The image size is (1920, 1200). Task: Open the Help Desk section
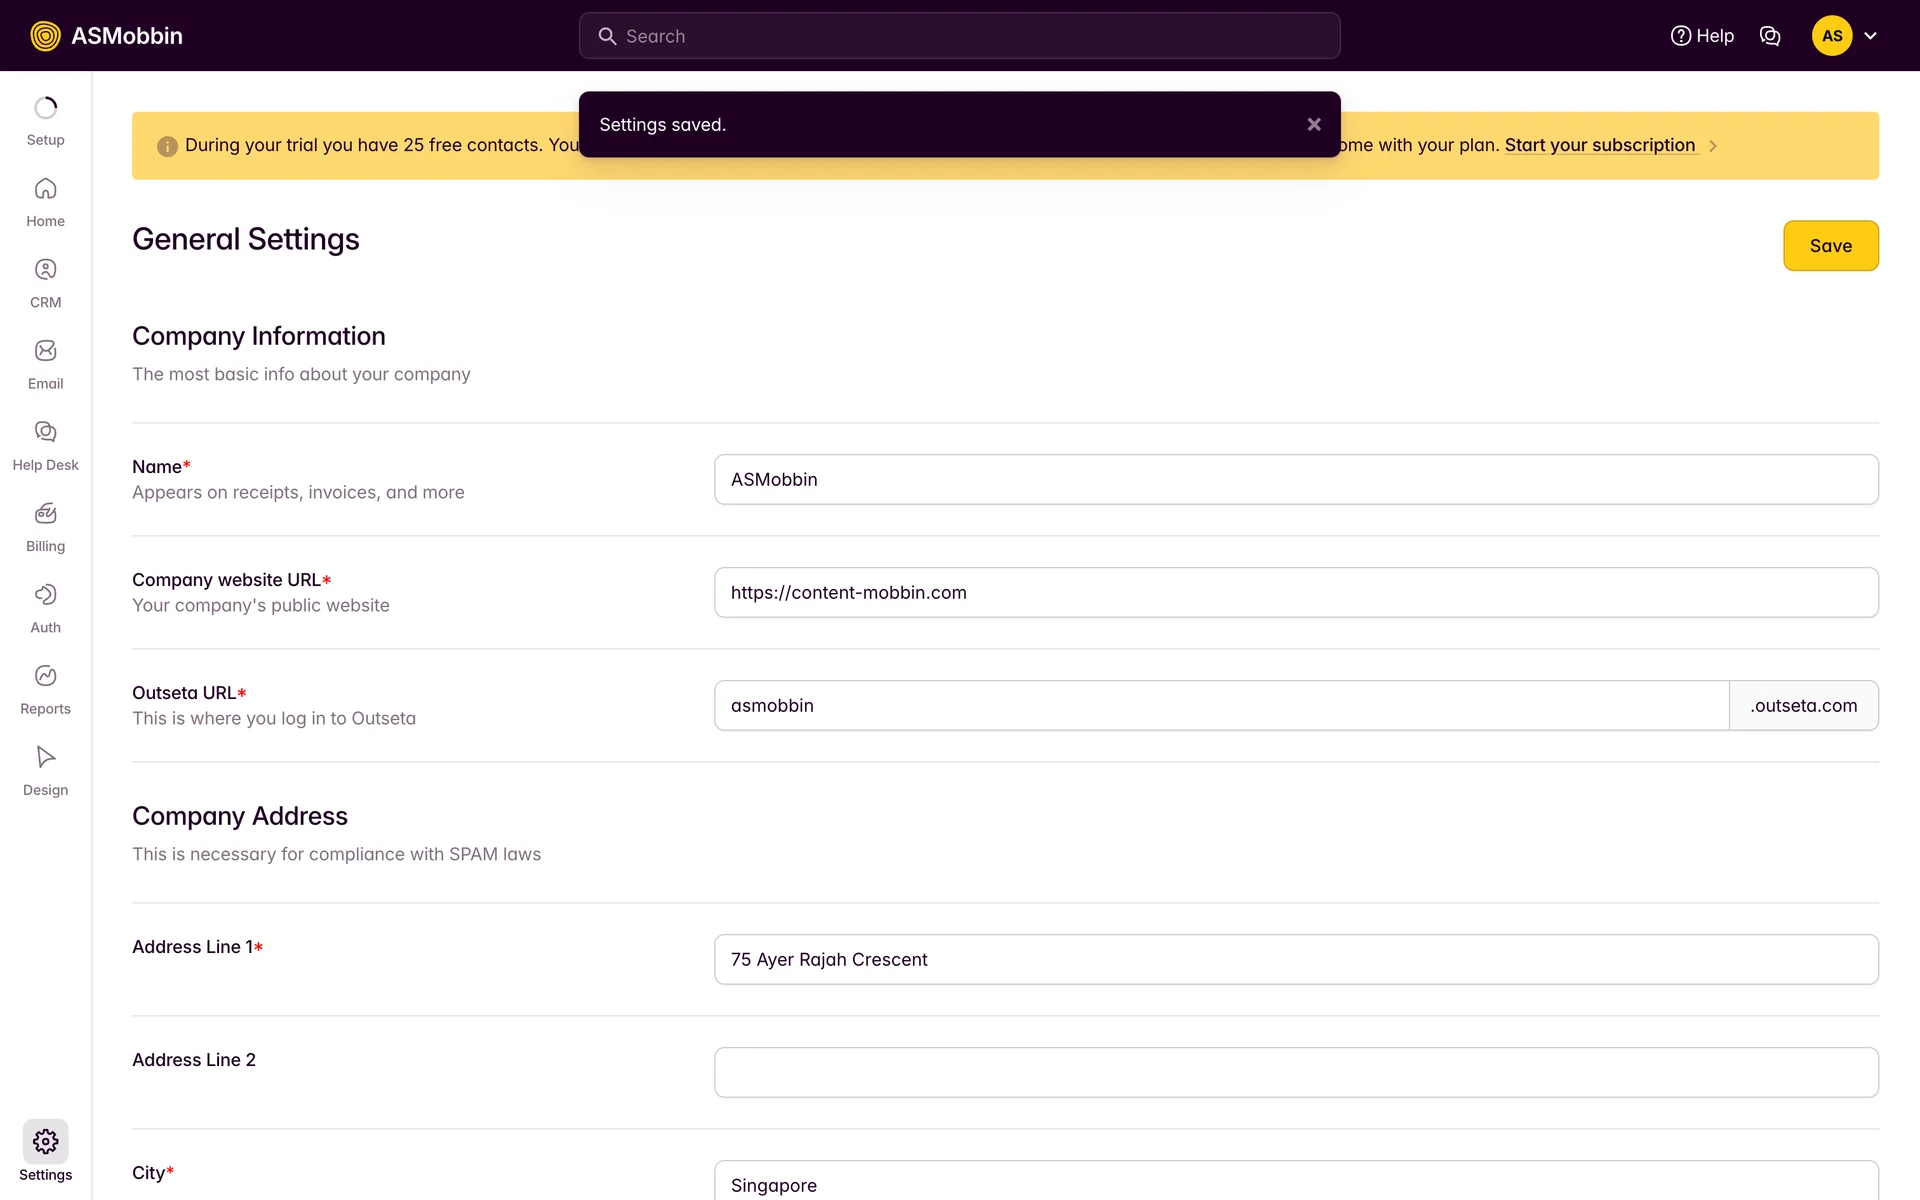pos(45,445)
